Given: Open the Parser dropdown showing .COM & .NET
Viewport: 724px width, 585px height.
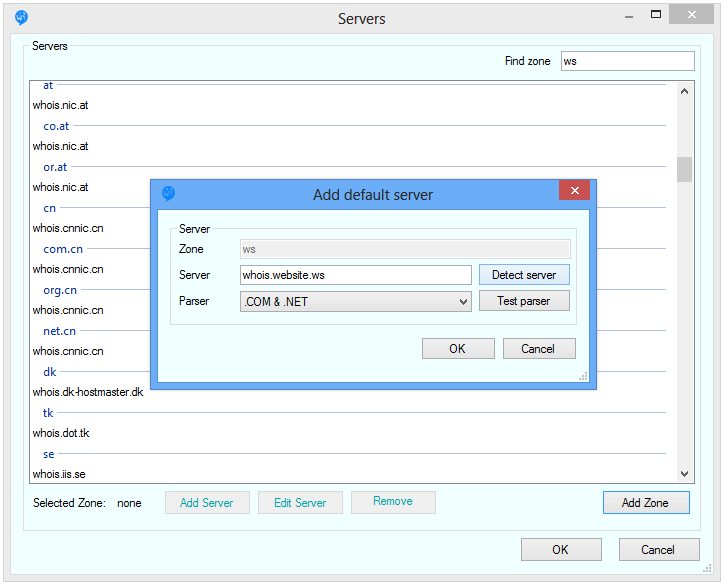Looking at the screenshot, I should tap(356, 302).
